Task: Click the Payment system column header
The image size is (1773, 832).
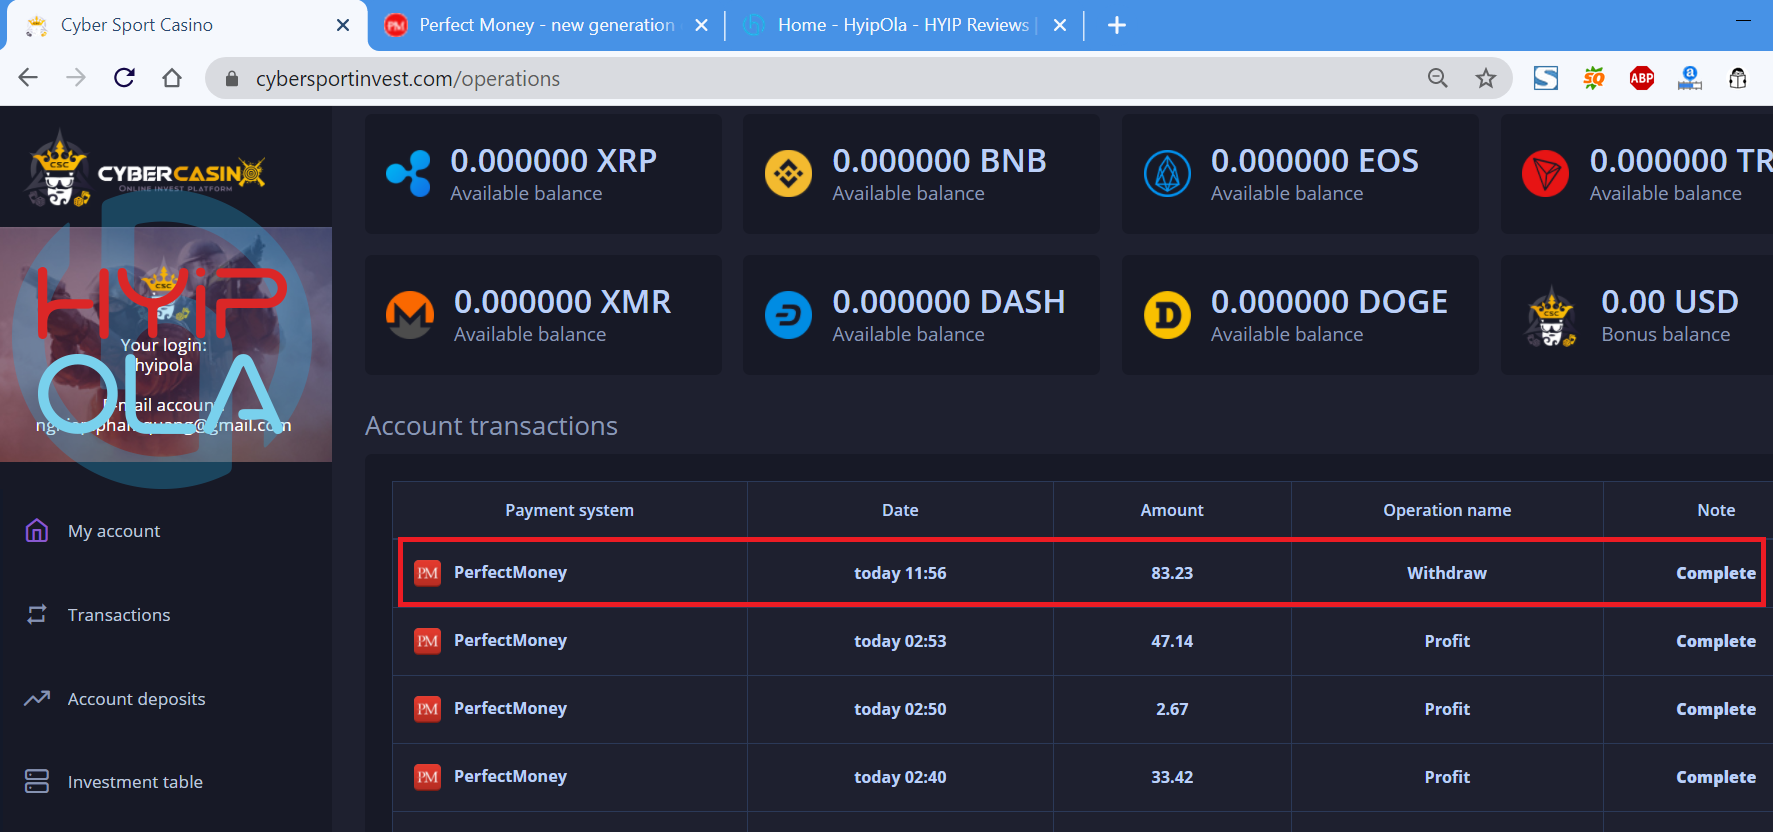Action: (x=569, y=510)
